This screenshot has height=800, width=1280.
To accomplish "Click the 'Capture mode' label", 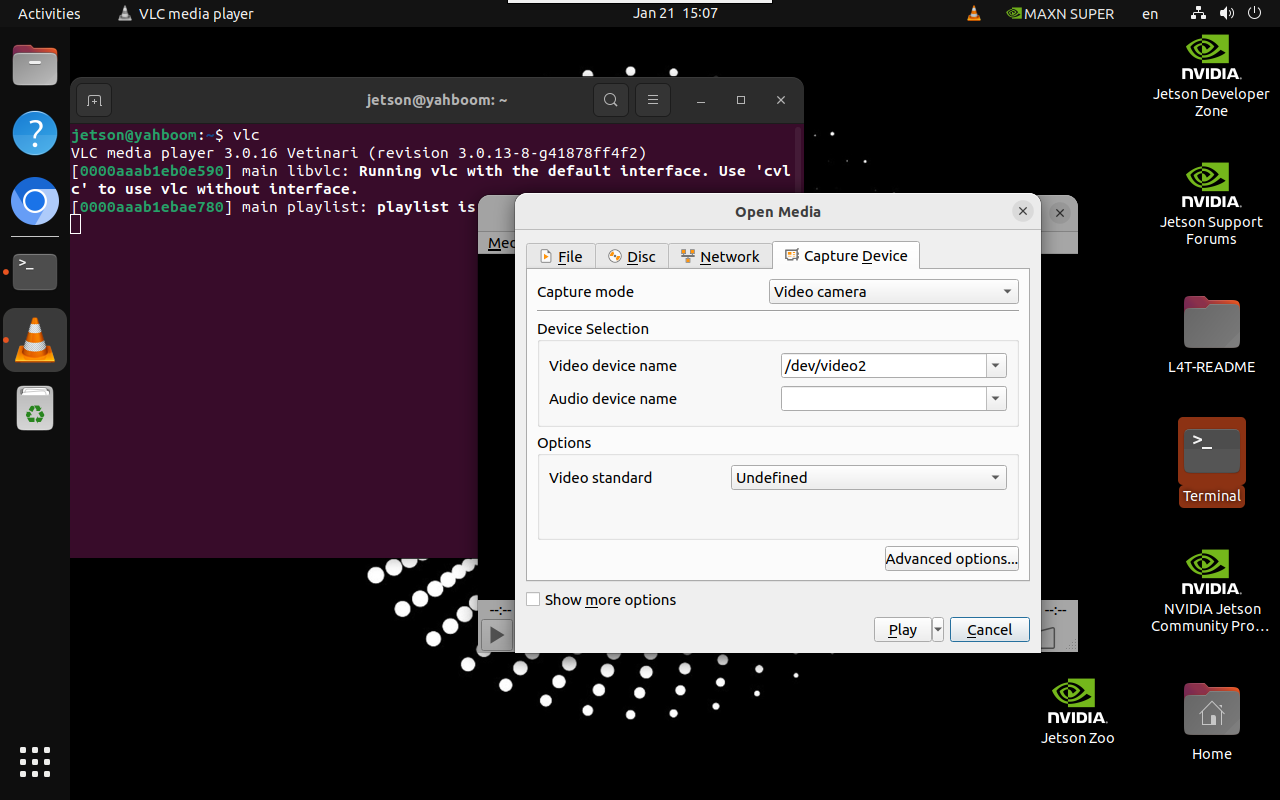I will pyautogui.click(x=585, y=292).
